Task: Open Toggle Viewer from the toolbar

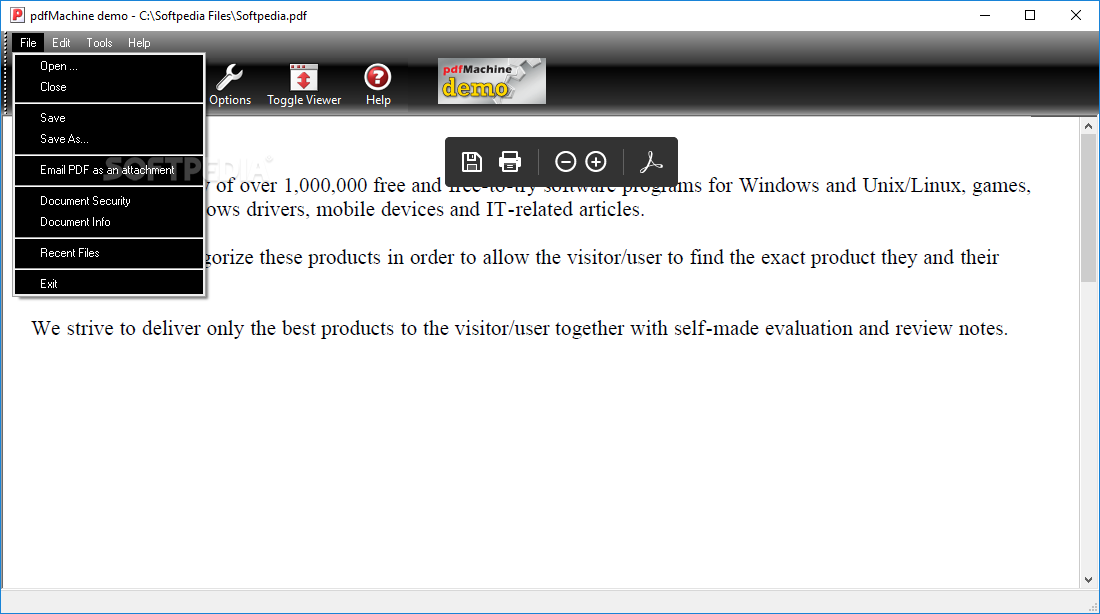Action: 304,82
